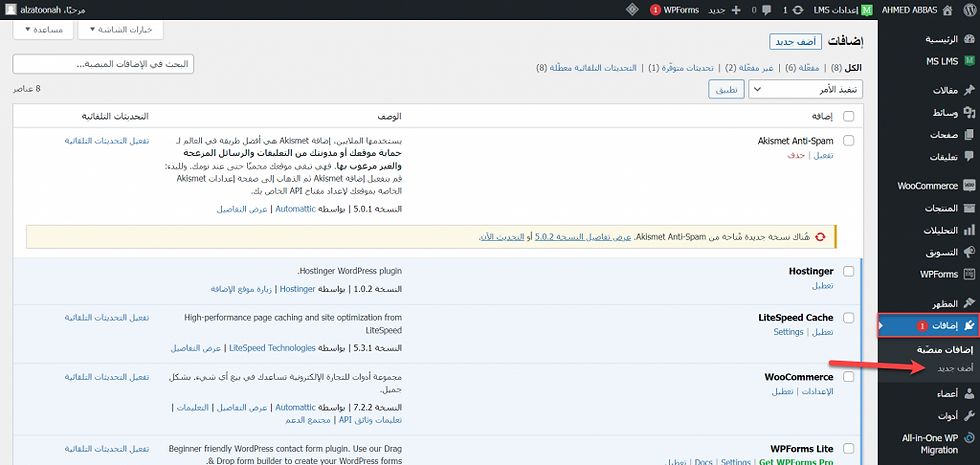Image resolution: width=980 pixels, height=465 pixels.
Task: Click the circular updates icon showing 1
Action: coord(796,10)
